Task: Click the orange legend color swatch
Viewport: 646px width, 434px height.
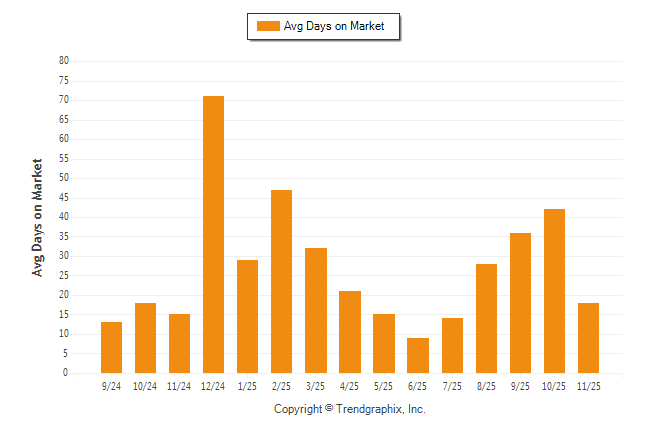Action: [x=268, y=26]
